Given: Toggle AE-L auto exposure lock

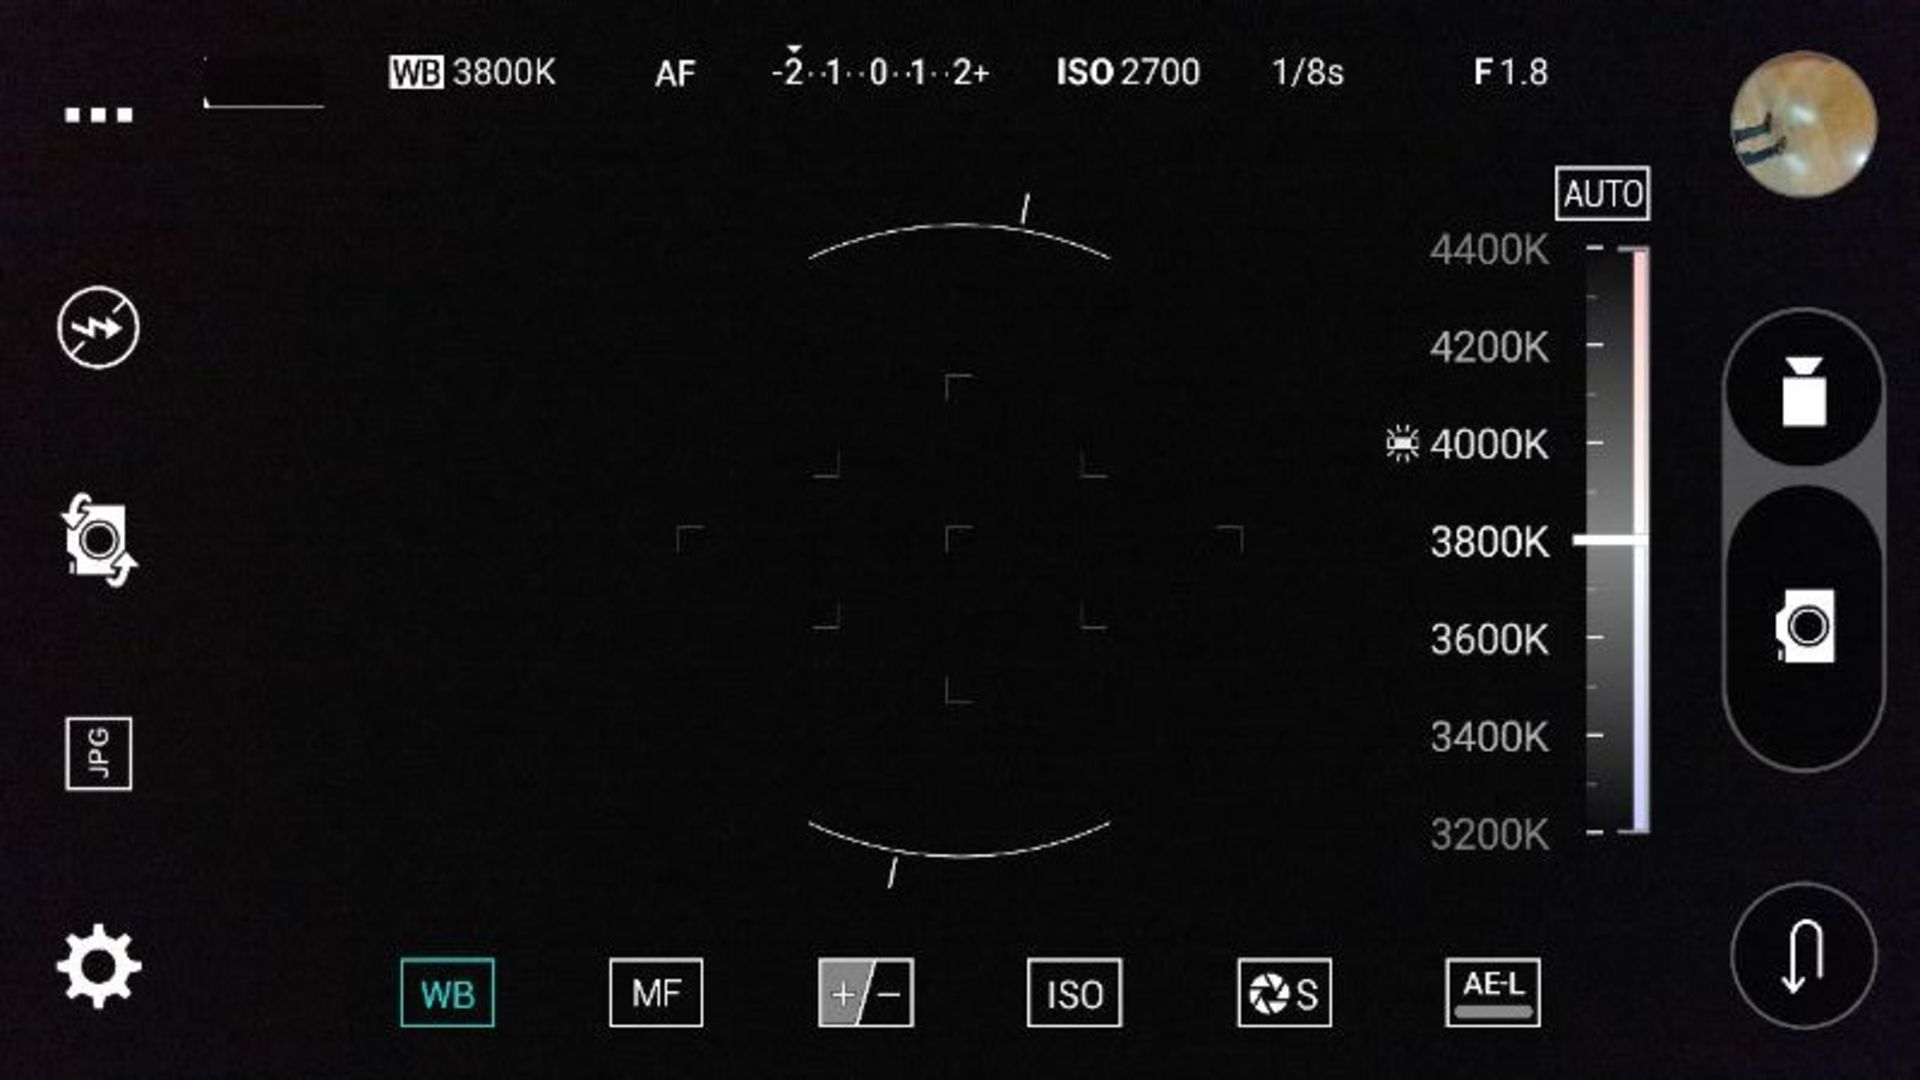Looking at the screenshot, I should 1492,993.
